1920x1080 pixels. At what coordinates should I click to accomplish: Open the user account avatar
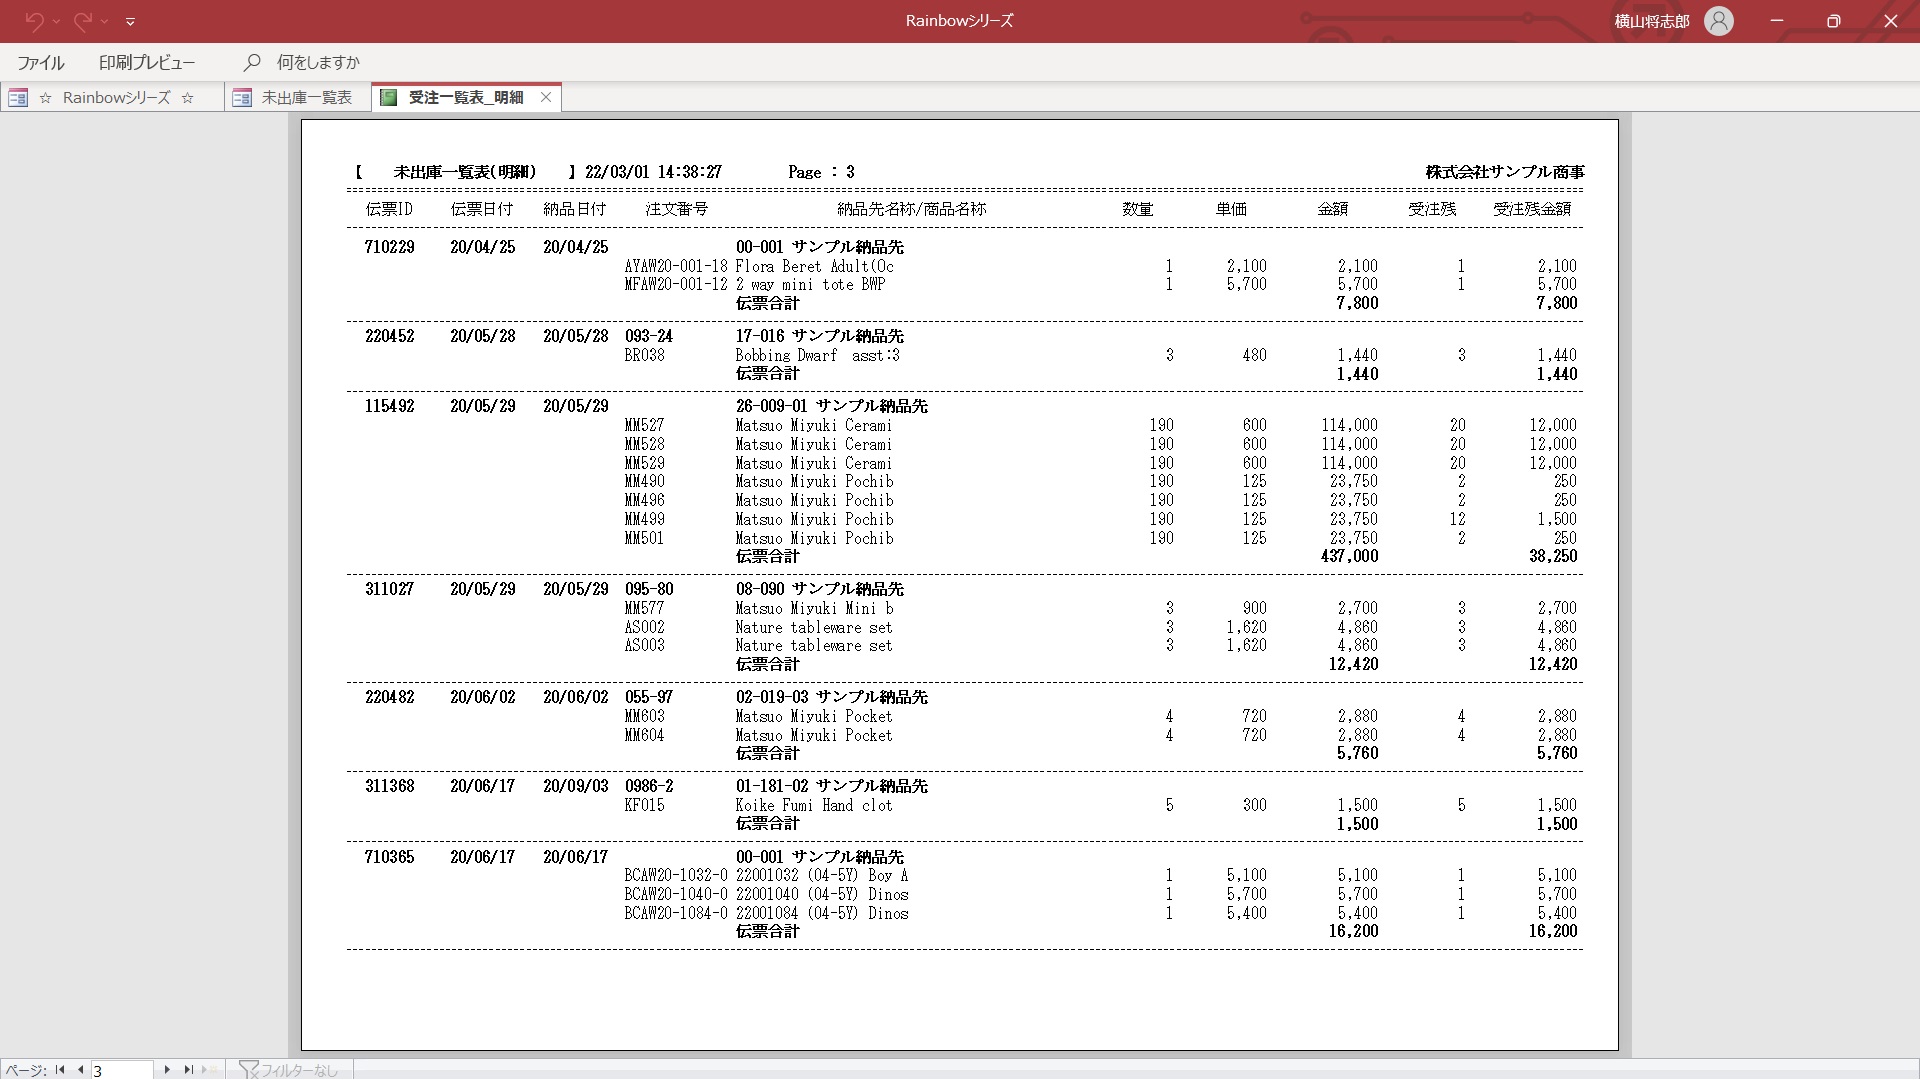click(1718, 21)
